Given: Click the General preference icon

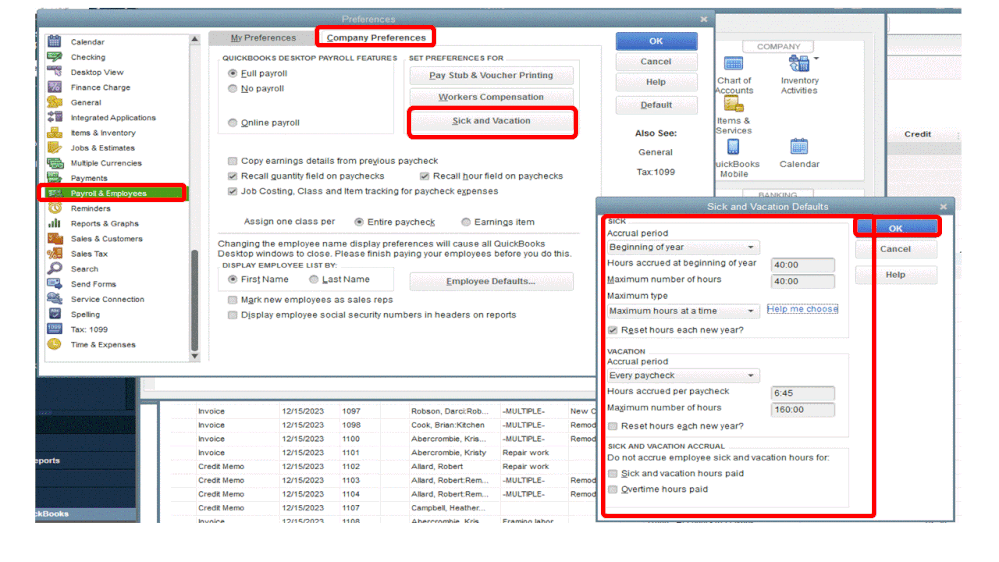Looking at the screenshot, I should pyautogui.click(x=55, y=102).
